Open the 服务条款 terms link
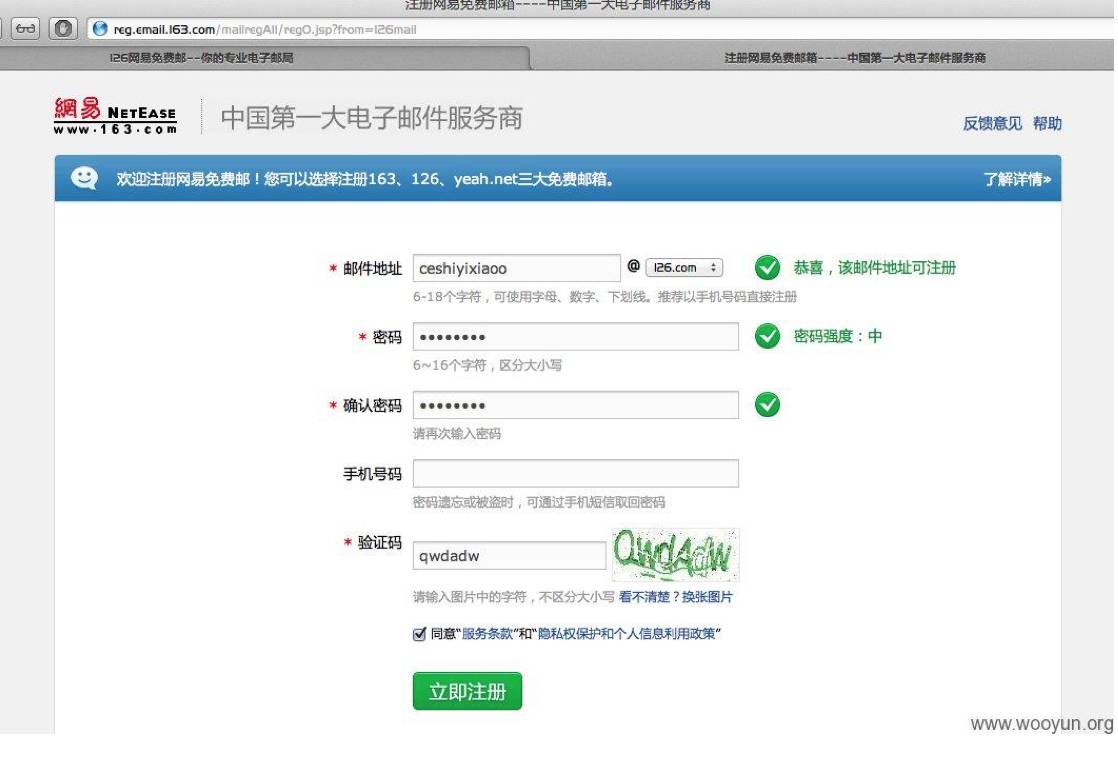Viewport: 1118px width, 760px height. (487, 634)
